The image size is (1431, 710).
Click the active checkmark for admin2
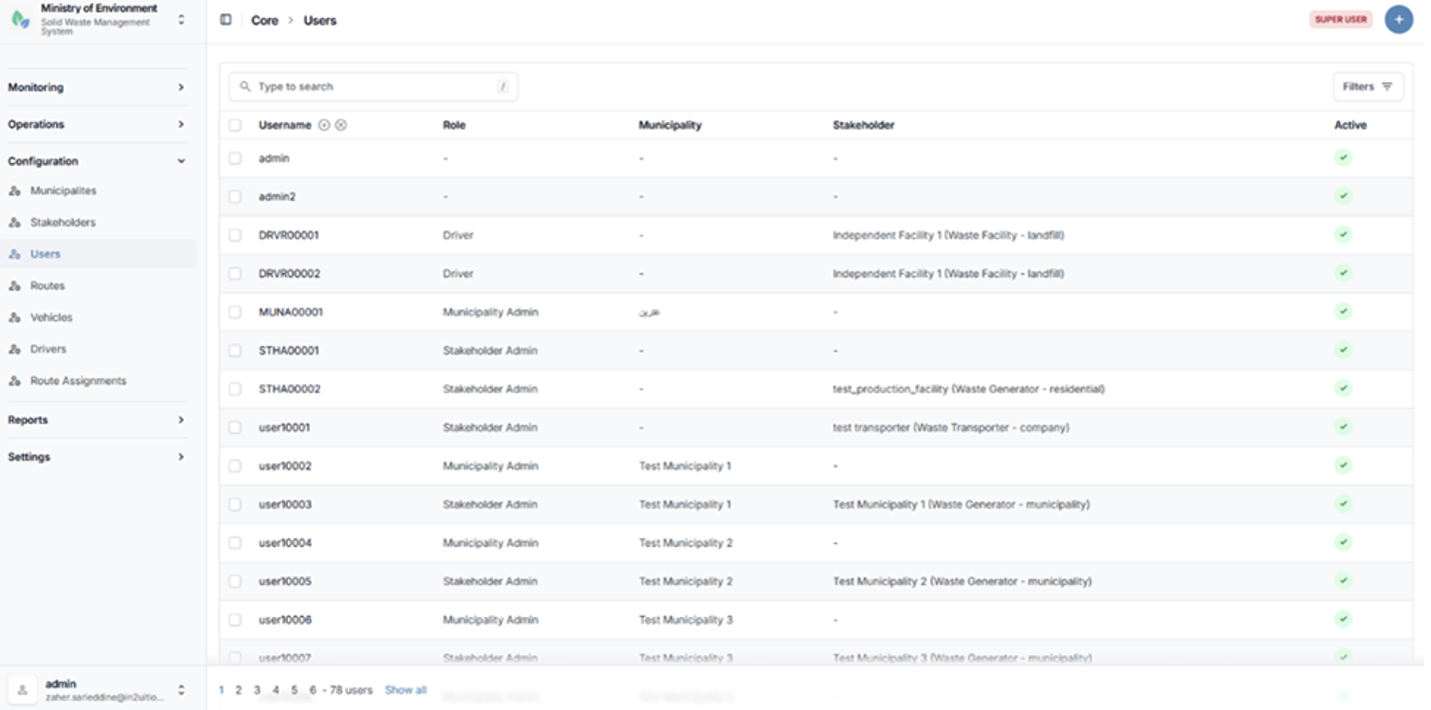(1343, 196)
